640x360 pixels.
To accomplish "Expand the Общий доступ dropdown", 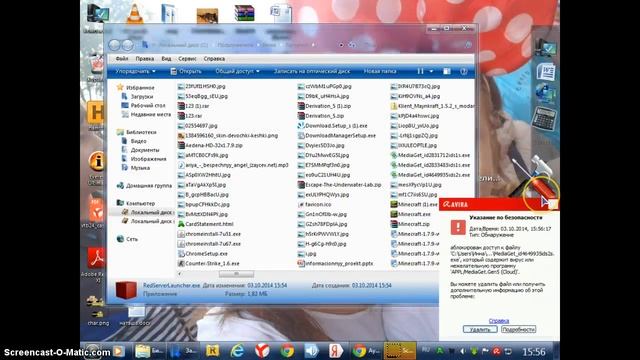I will [x=238, y=71].
